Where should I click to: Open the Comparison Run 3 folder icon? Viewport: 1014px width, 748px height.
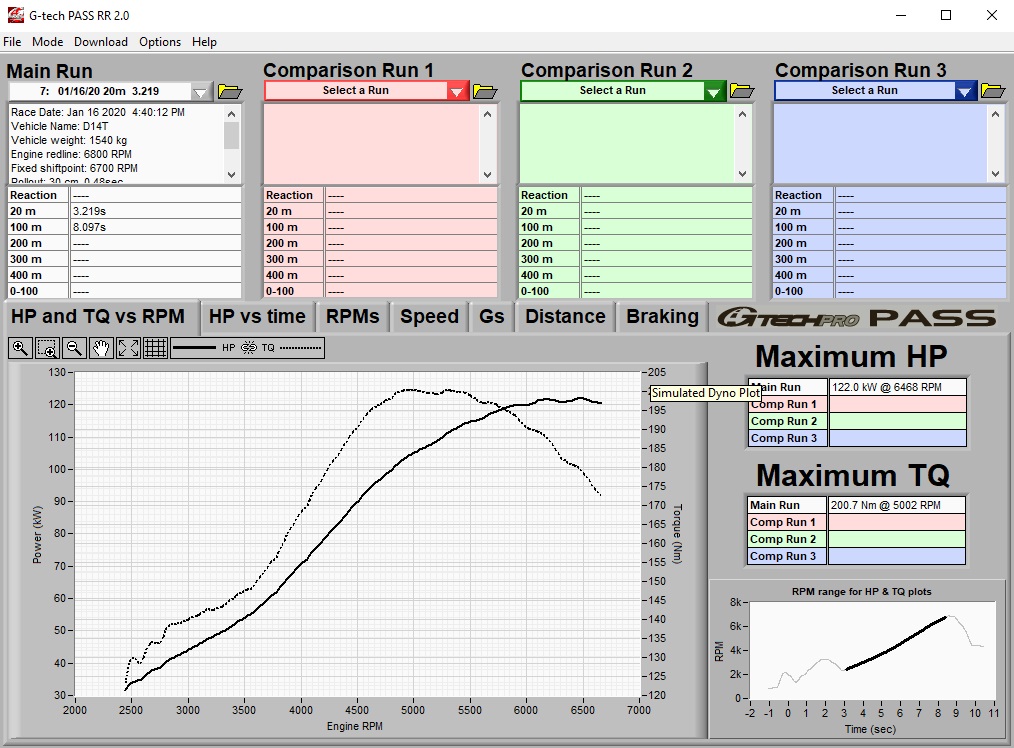993,91
